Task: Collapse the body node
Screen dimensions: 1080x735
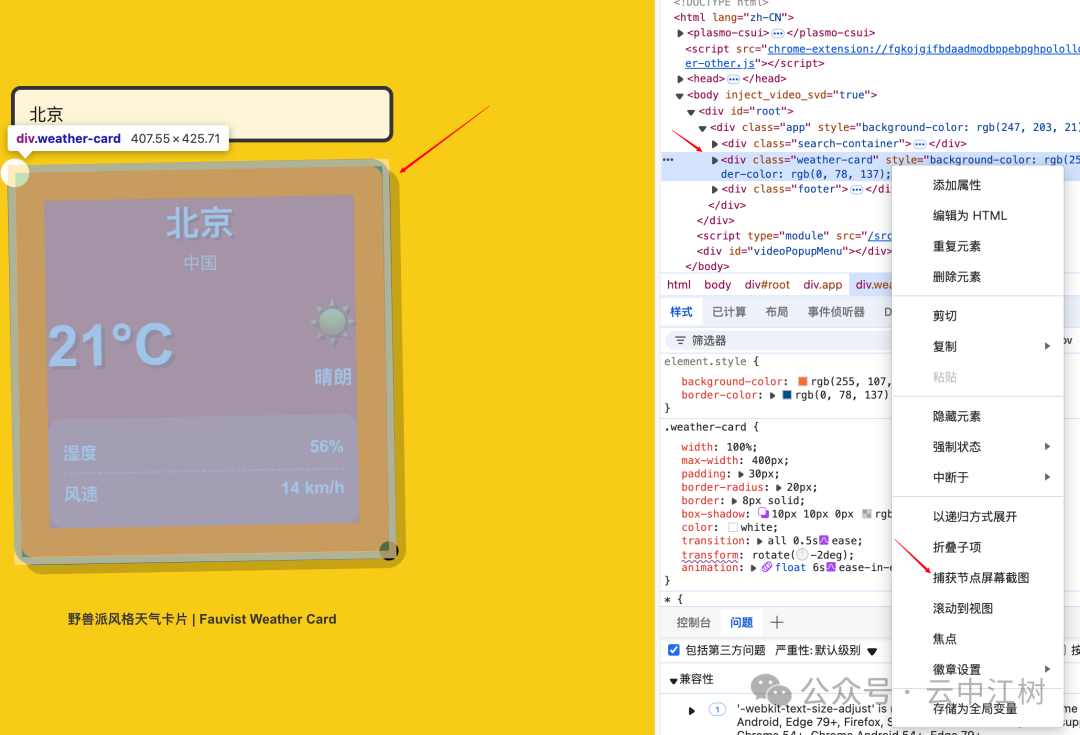Action: coord(680,96)
